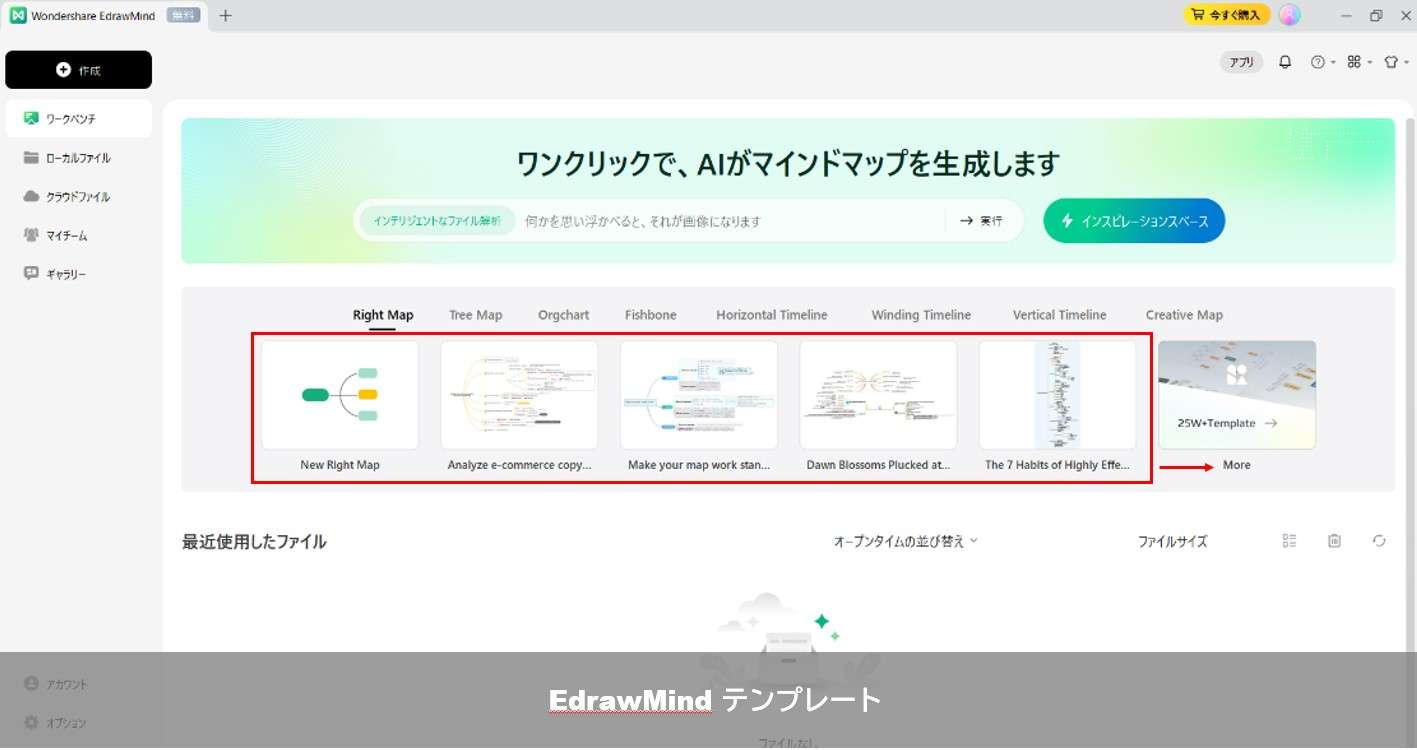Screen dimensions: 1417x750
Task: Click the 無料 badge in title bar
Action: (x=183, y=15)
